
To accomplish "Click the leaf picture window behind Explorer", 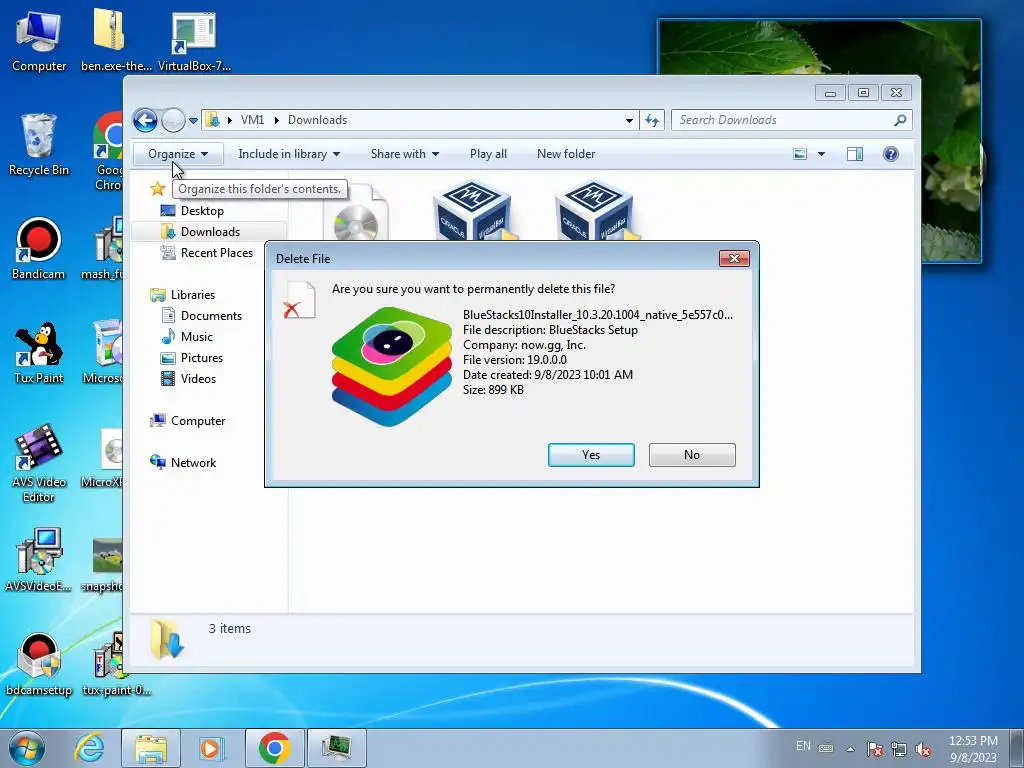I will tap(952, 140).
